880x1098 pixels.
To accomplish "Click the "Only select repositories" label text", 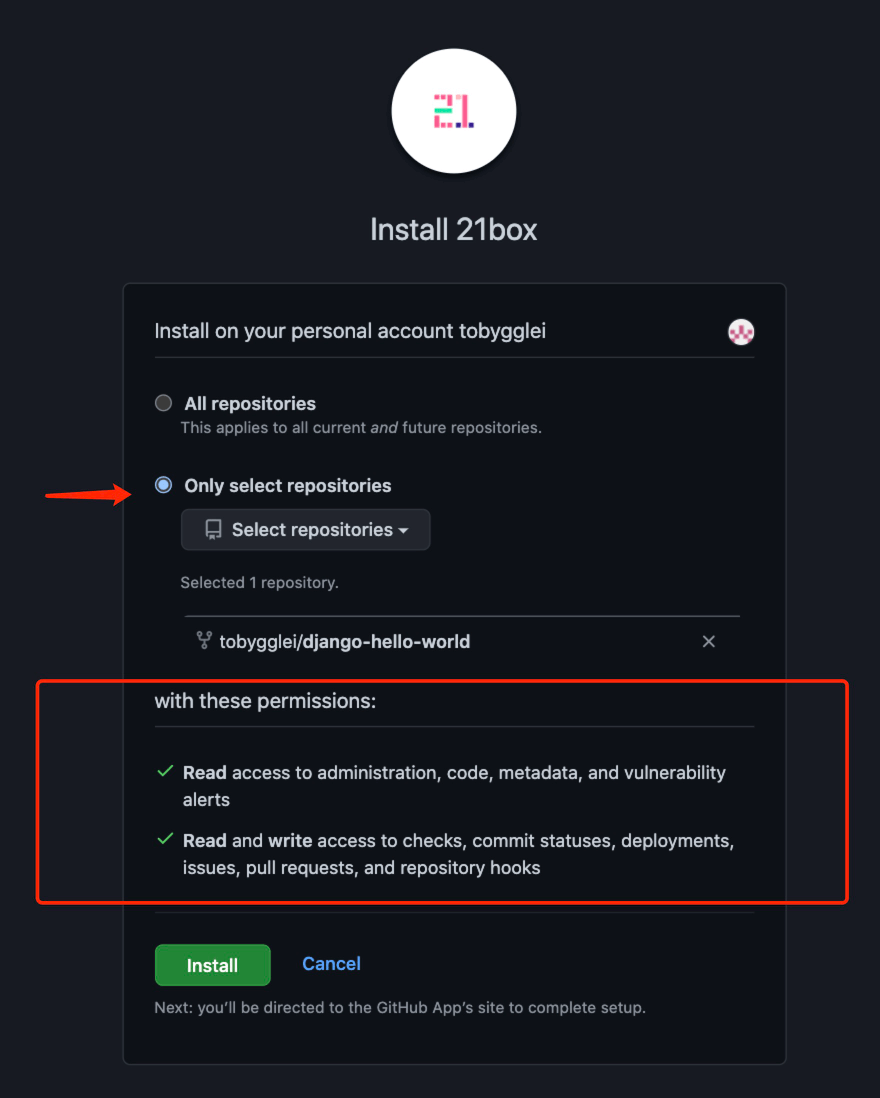I will pos(288,486).
